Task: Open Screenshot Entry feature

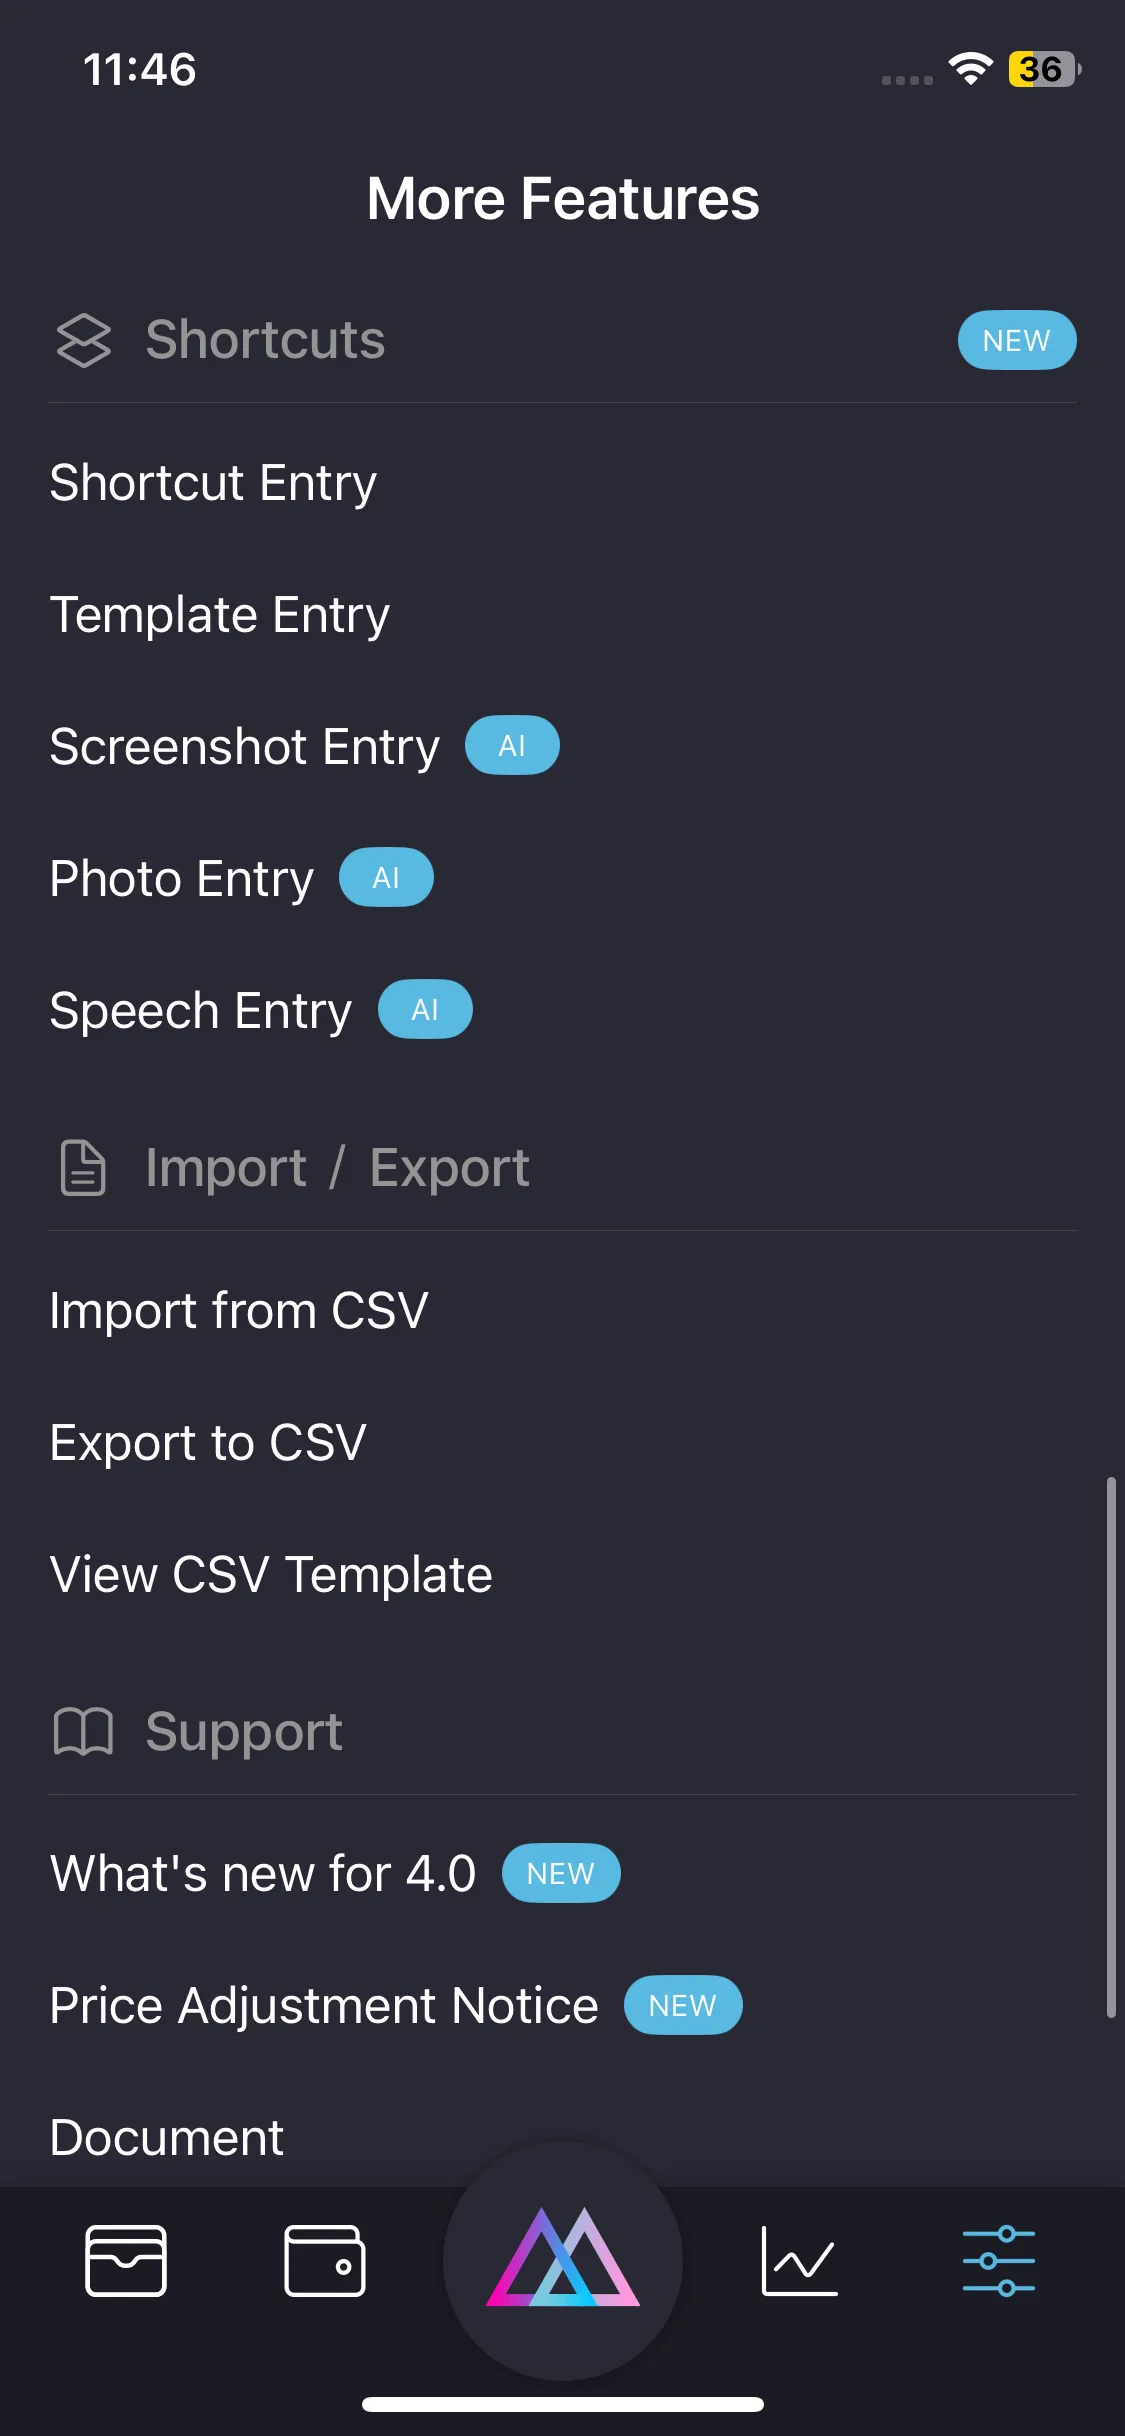Action: [245, 747]
